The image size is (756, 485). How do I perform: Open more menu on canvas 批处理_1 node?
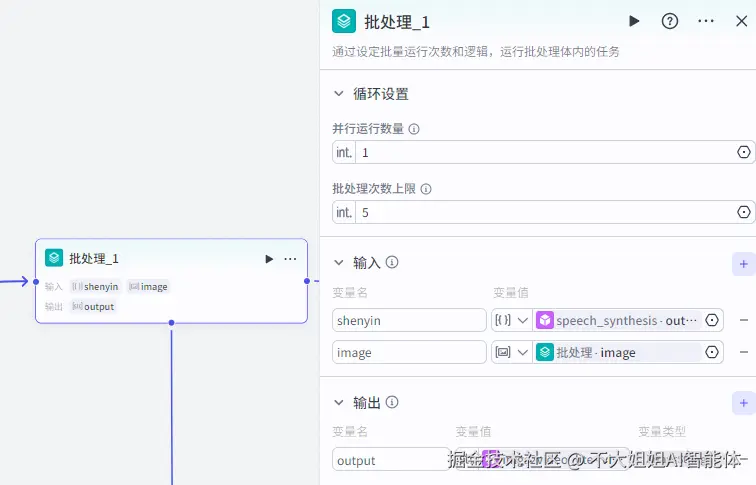[x=290, y=259]
